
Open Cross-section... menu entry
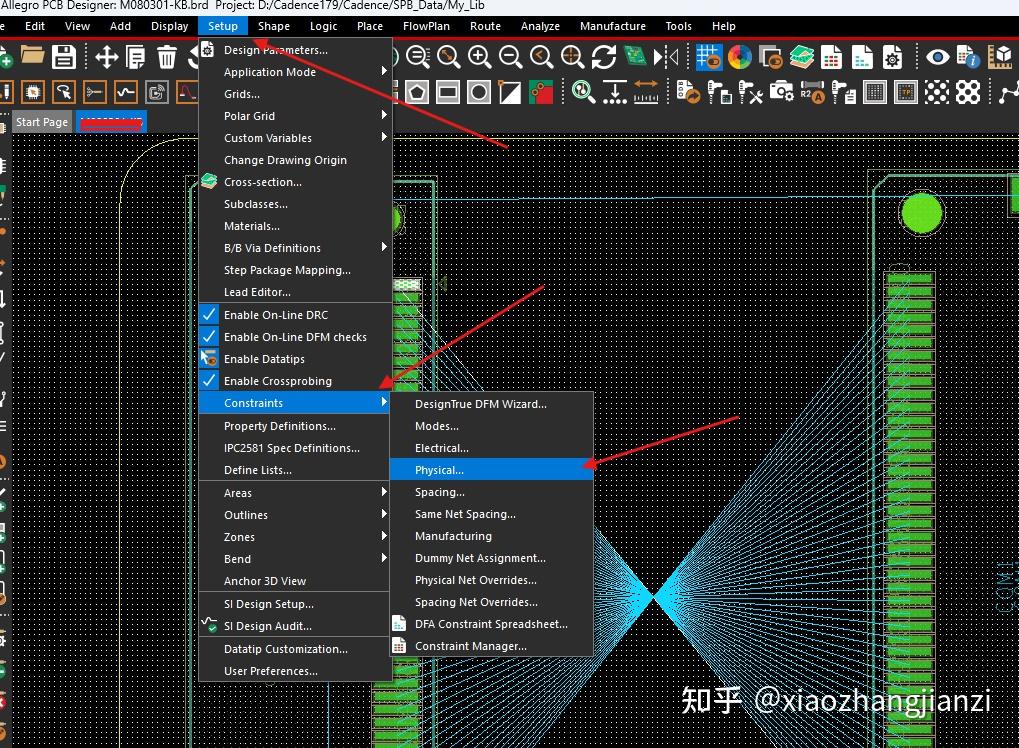296,182
